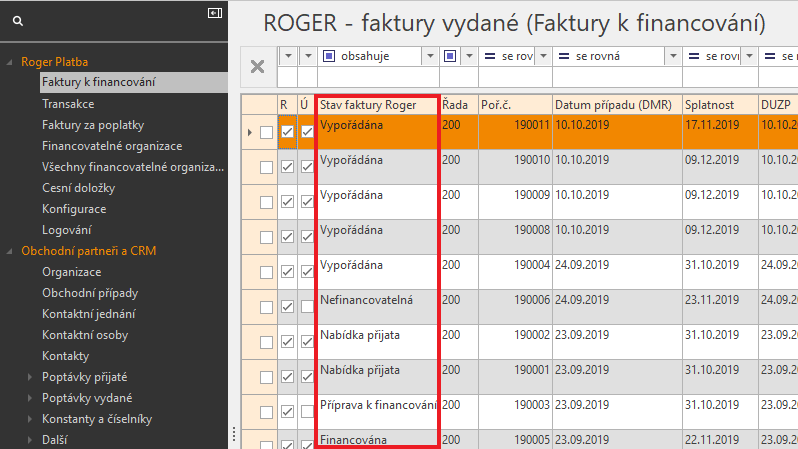
Task: Open filter operator icon for Stav faktury
Action: click(329, 56)
